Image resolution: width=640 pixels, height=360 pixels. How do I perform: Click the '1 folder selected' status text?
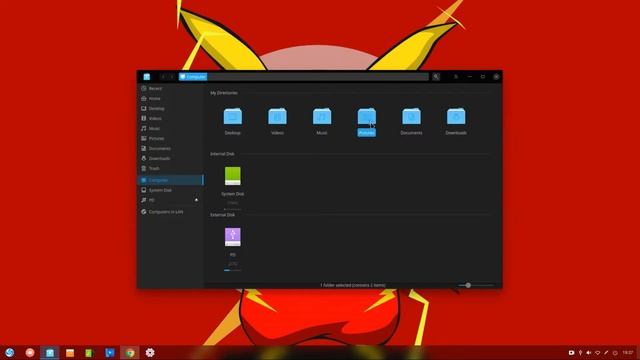point(352,285)
